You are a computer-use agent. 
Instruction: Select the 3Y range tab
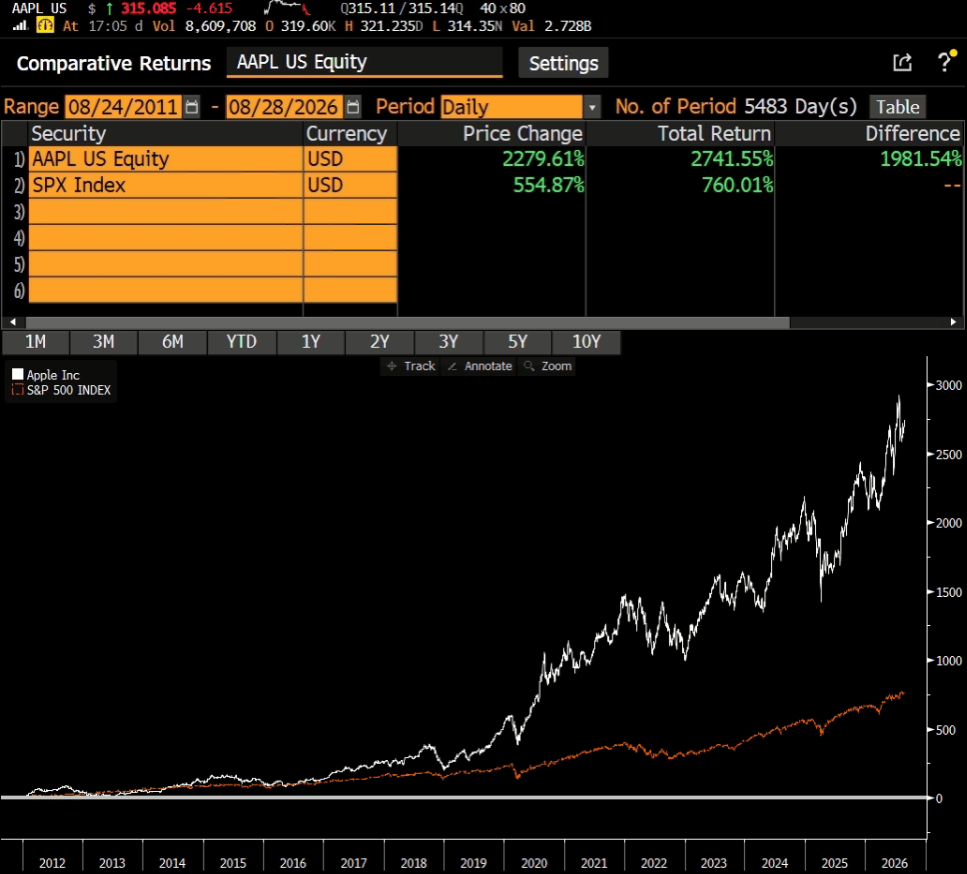tap(448, 342)
